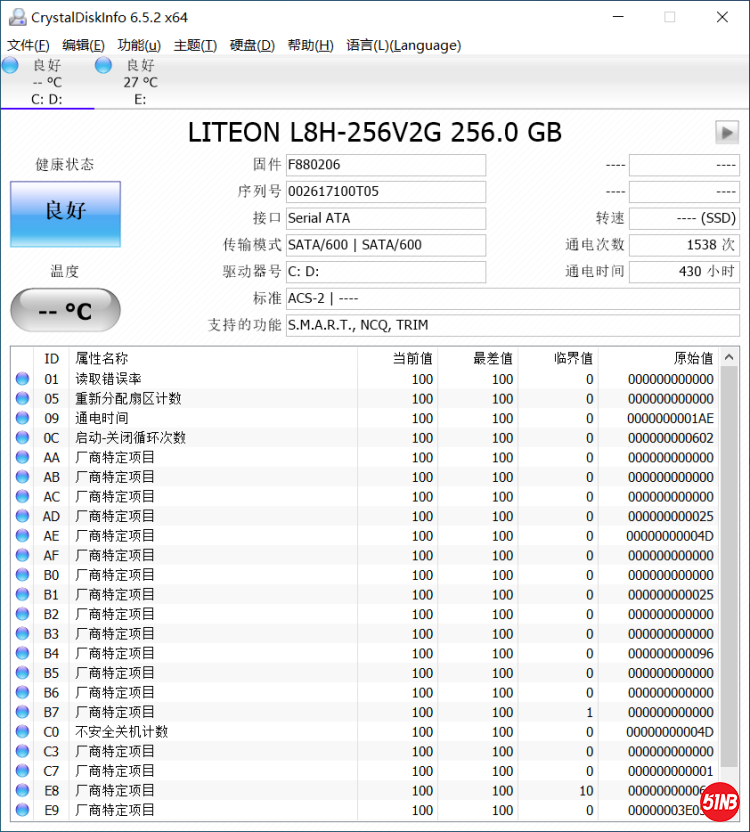Select the C: D: disk status orb

pyautogui.click(x=10, y=66)
